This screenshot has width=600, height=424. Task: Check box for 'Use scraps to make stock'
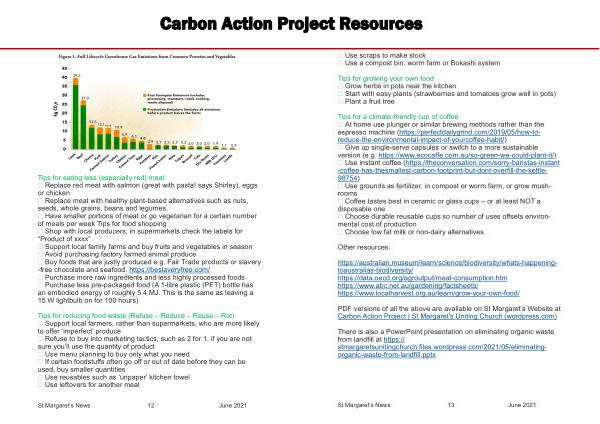(340, 56)
